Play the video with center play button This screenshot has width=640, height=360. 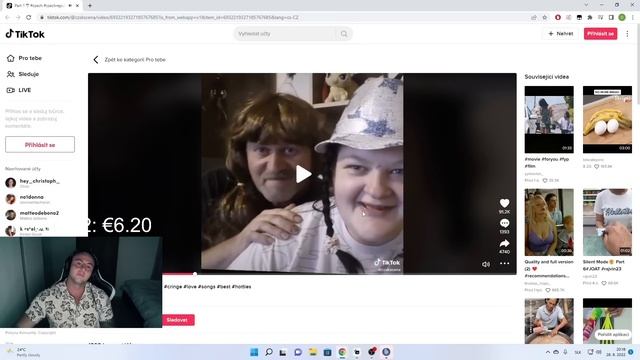click(303, 174)
